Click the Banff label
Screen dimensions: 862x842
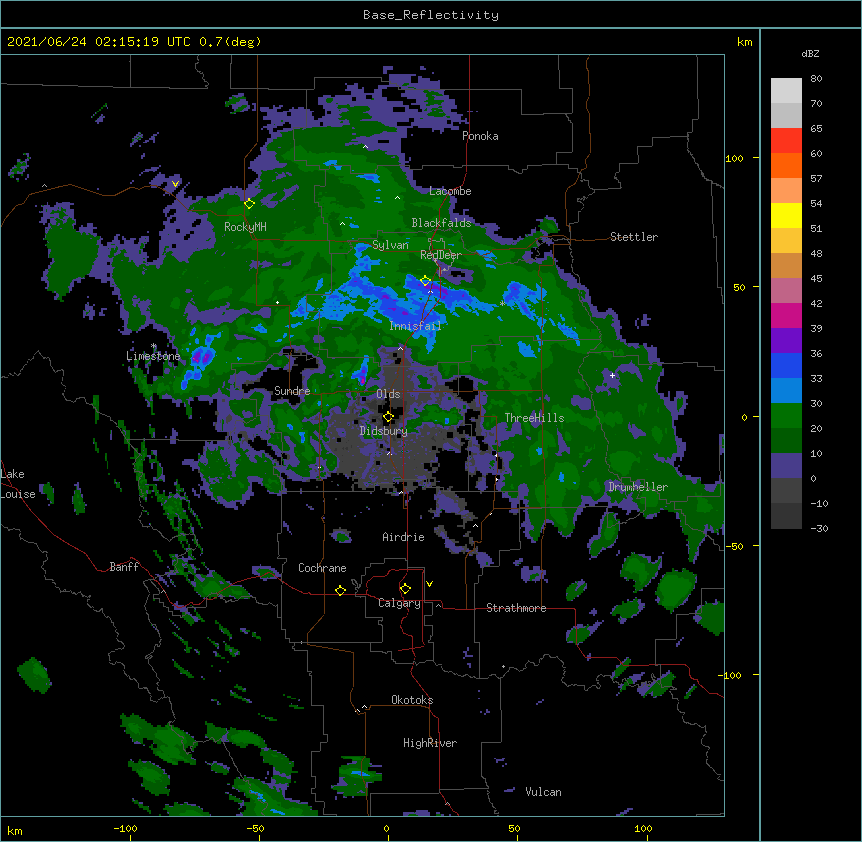pyautogui.click(x=124, y=567)
